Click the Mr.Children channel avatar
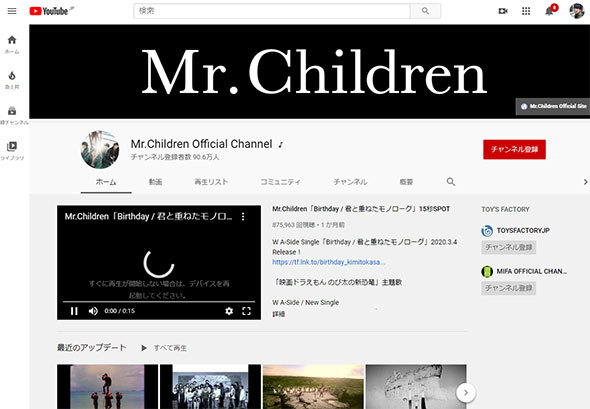 [100, 150]
